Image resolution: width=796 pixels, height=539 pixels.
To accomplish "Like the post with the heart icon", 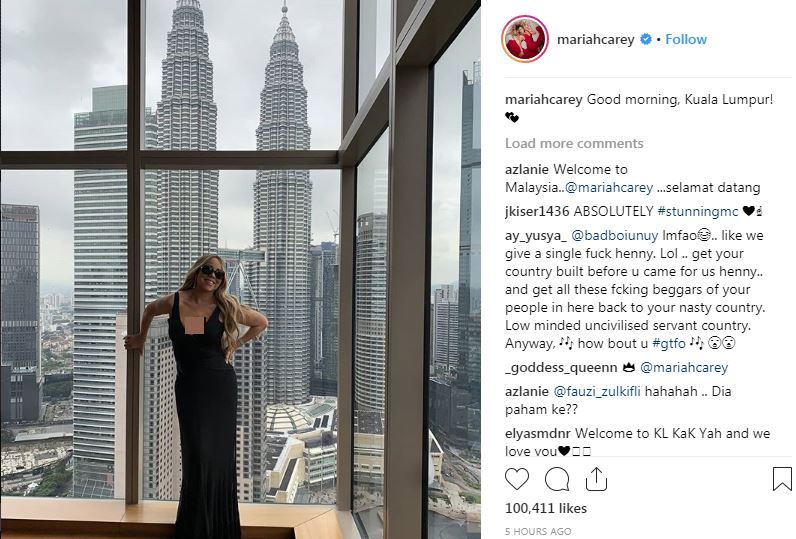I will pos(517,479).
